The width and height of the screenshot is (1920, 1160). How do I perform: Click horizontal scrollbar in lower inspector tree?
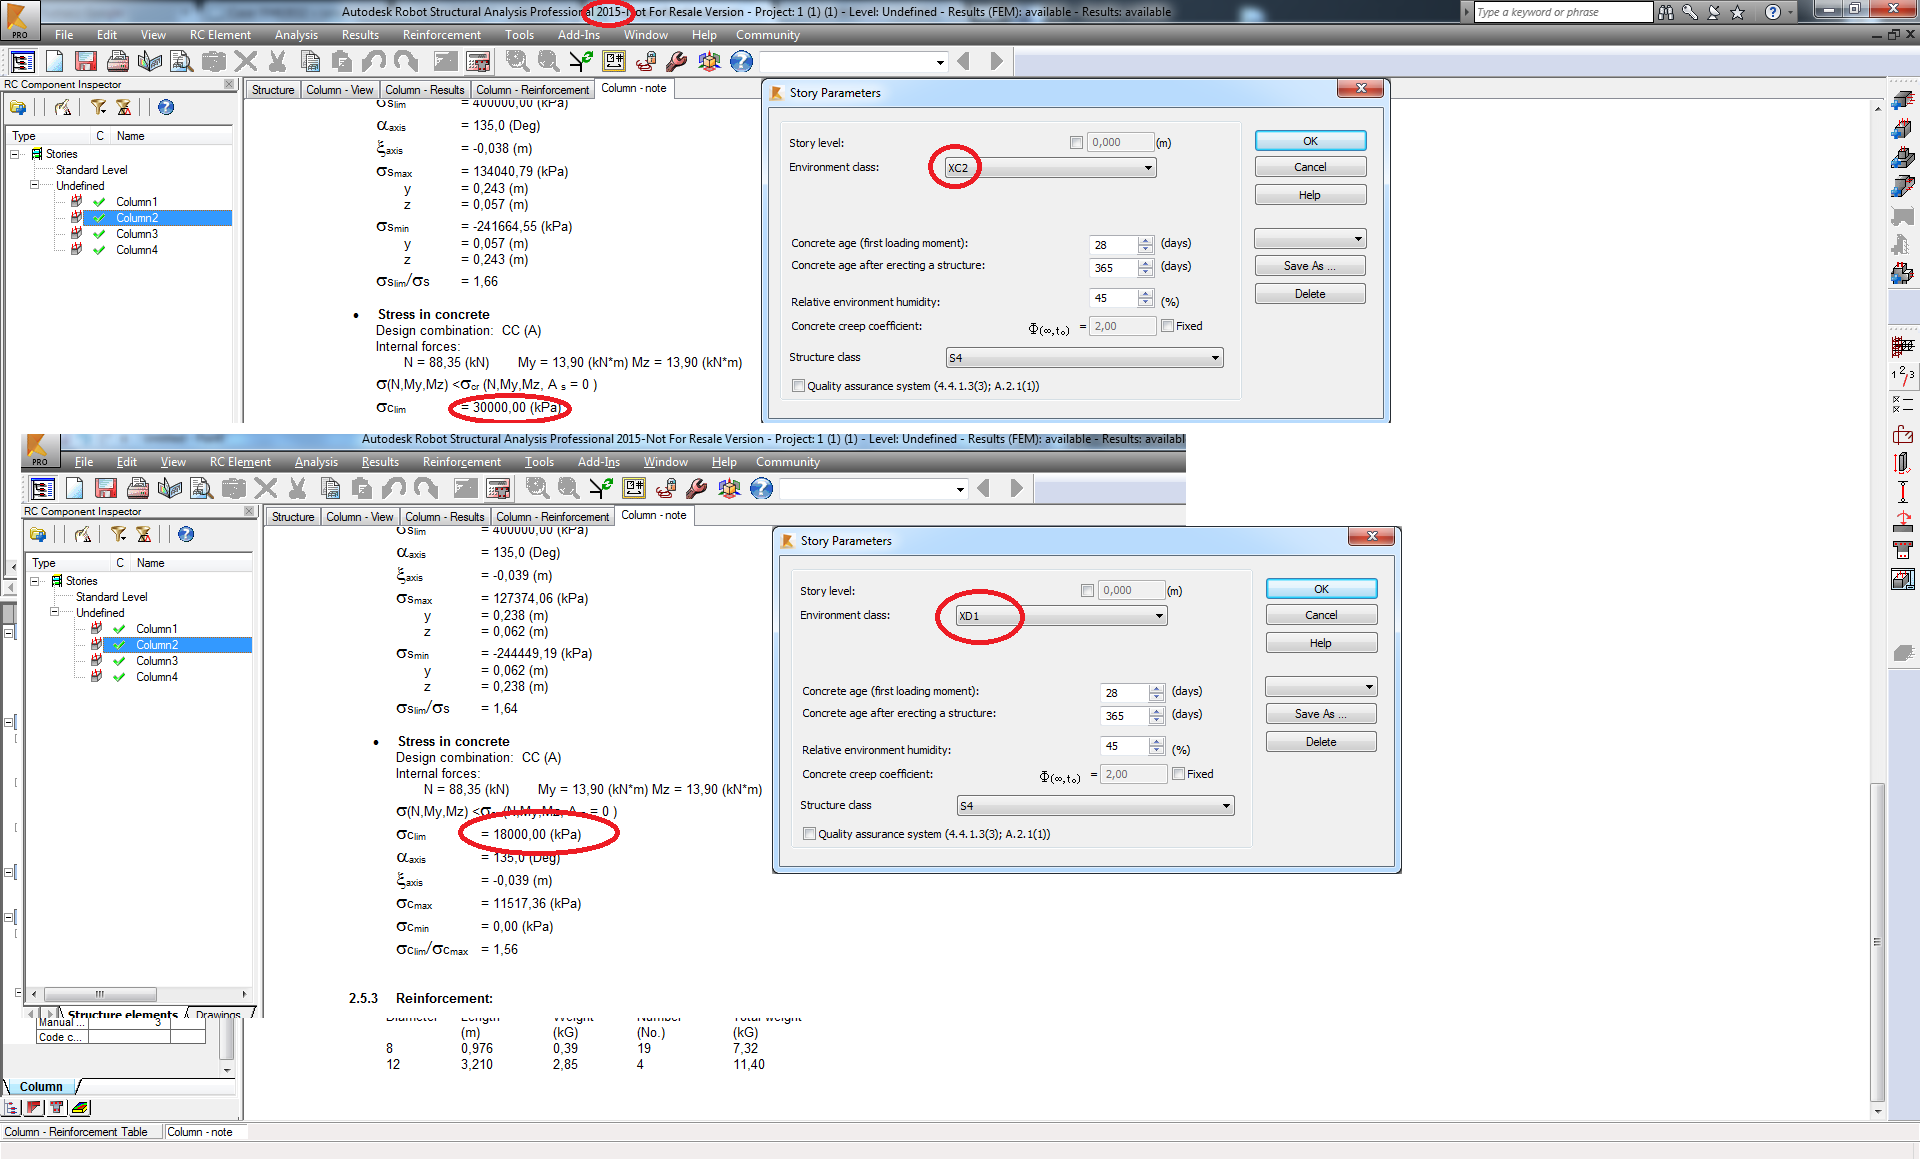[x=139, y=994]
